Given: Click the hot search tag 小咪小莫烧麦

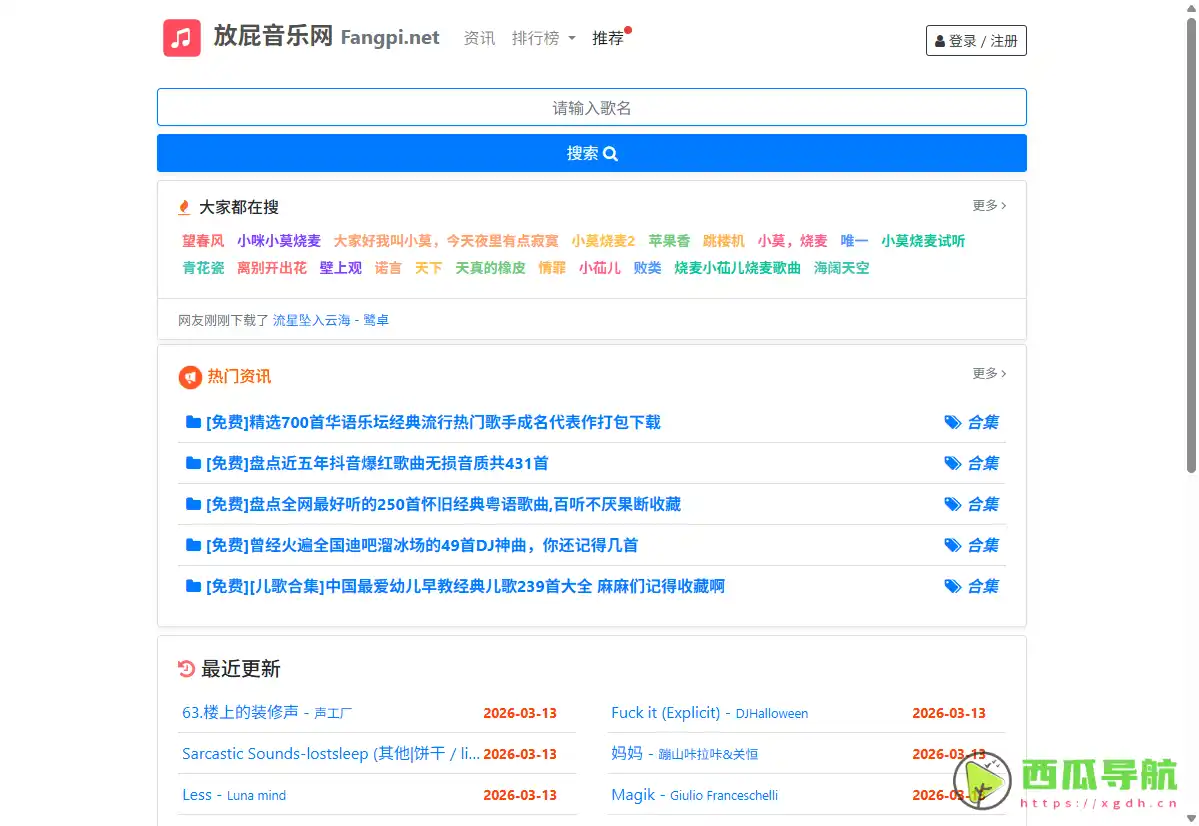Looking at the screenshot, I should pyautogui.click(x=278, y=241).
